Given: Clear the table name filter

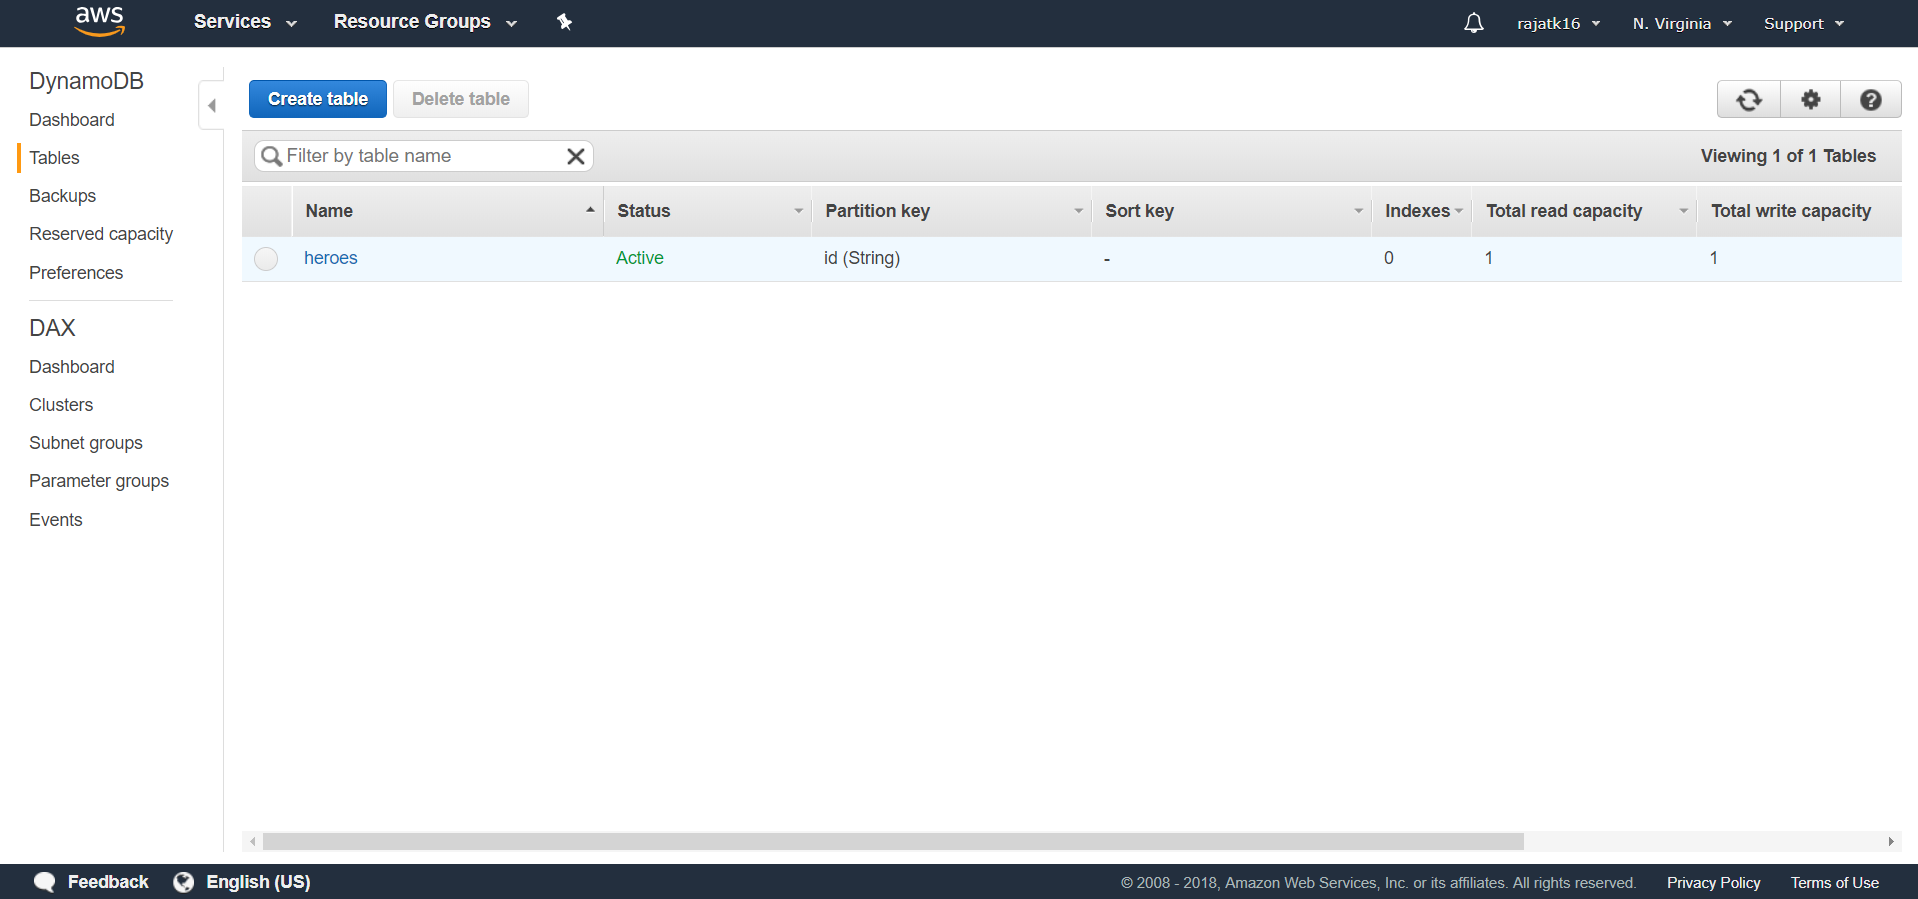Looking at the screenshot, I should [x=576, y=156].
